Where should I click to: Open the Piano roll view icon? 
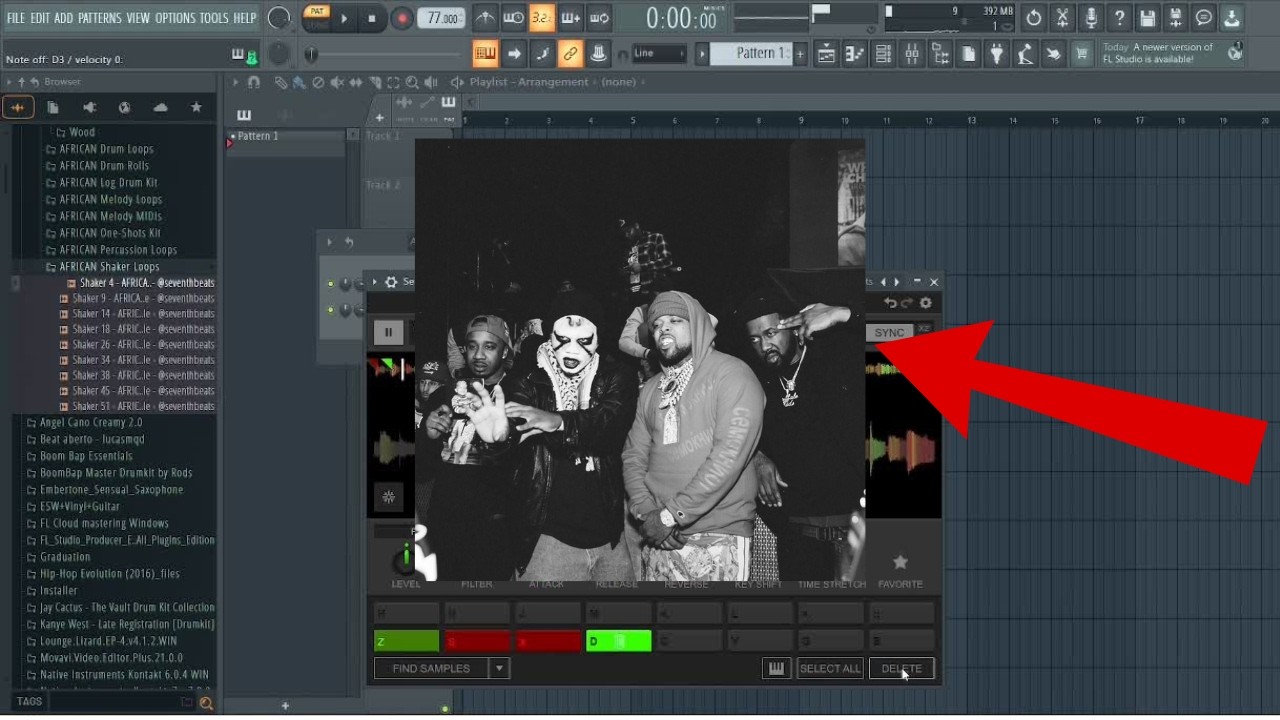(x=855, y=54)
